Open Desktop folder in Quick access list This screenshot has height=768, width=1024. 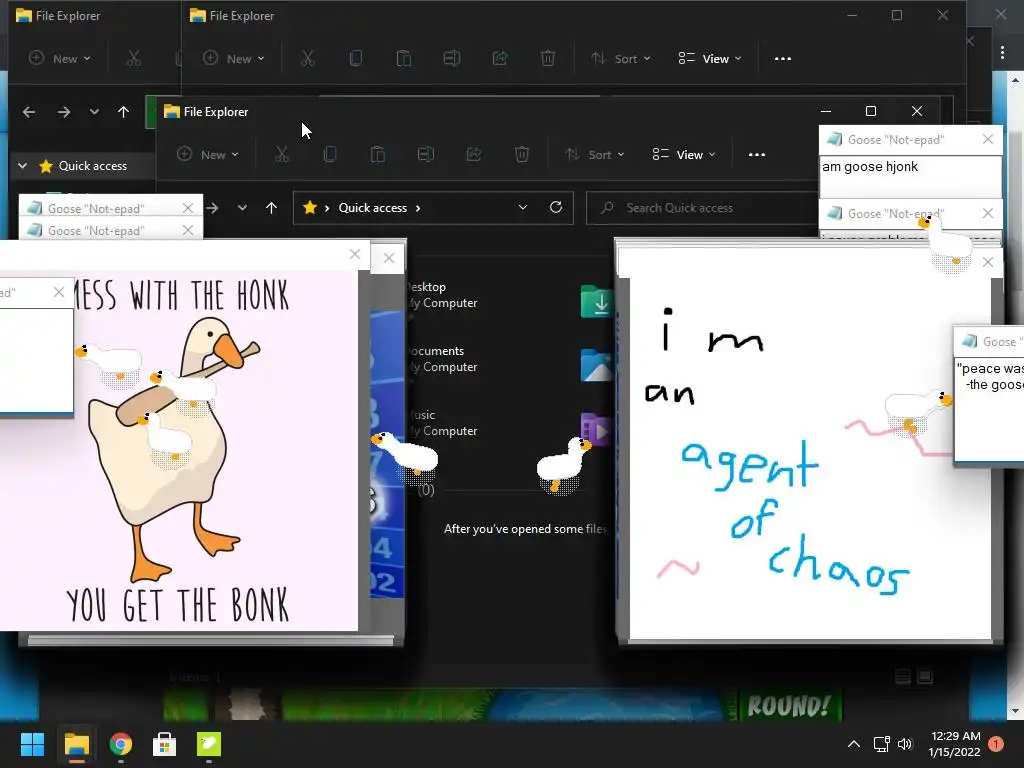click(441, 295)
